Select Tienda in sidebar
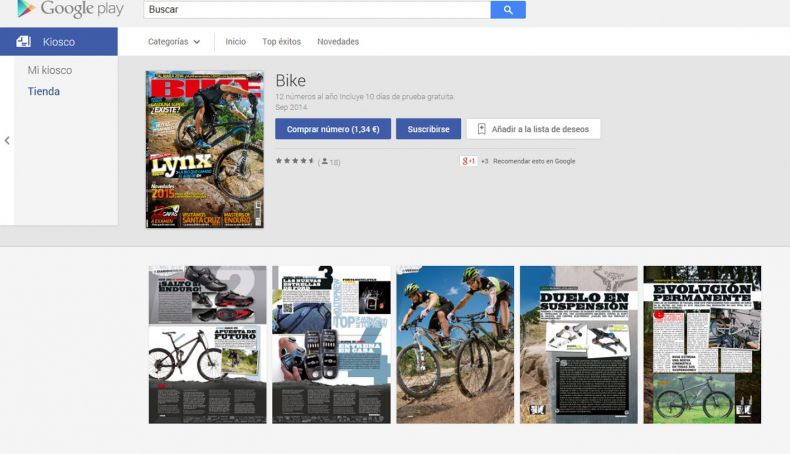790x454 pixels. click(x=44, y=91)
